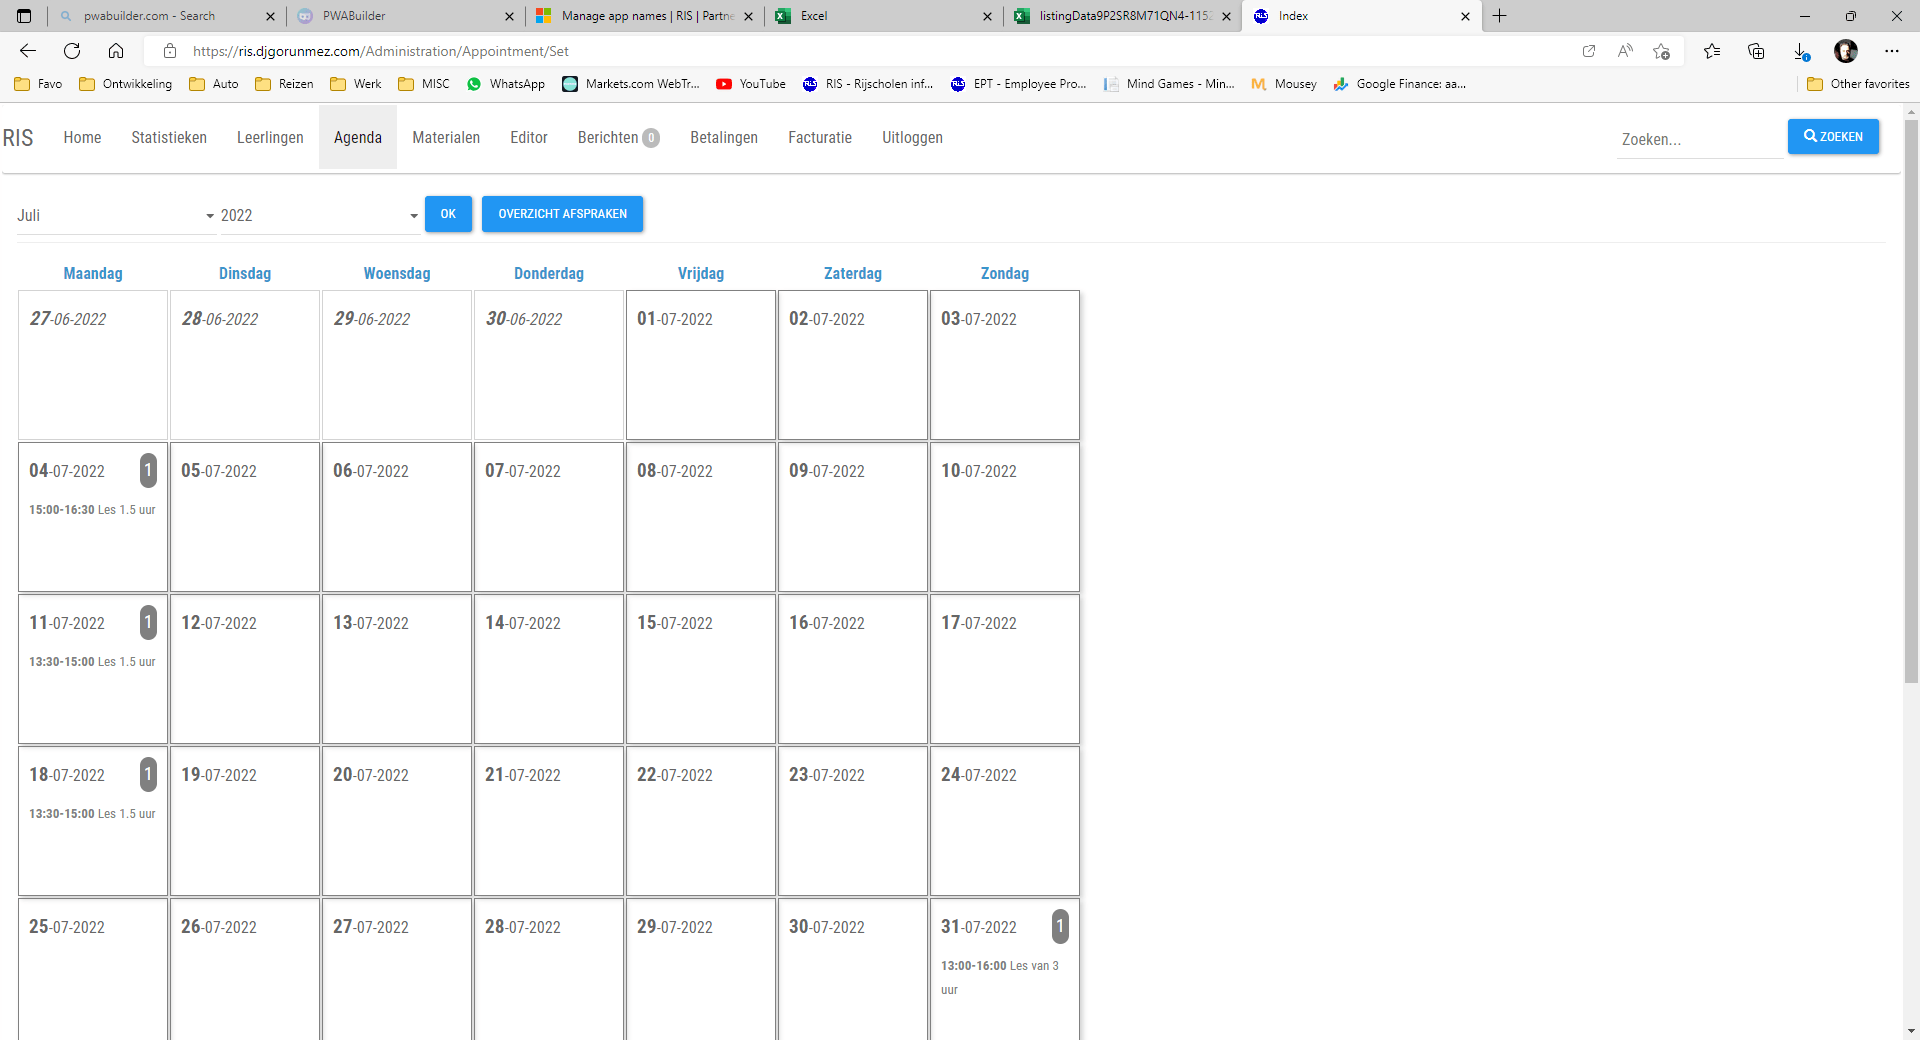This screenshot has height=1040, width=1920.
Task: Go back with the browser back arrow
Action: [x=28, y=51]
